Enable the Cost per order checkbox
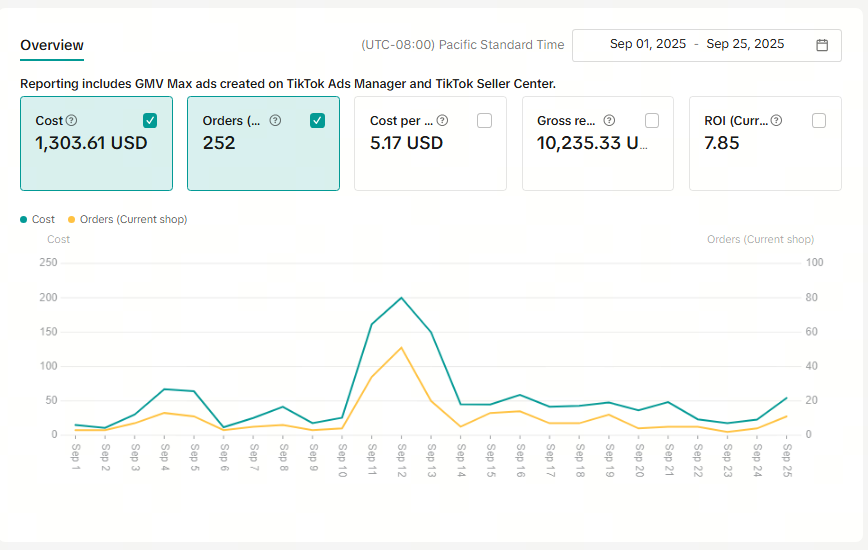The width and height of the screenshot is (868, 550). 484,120
